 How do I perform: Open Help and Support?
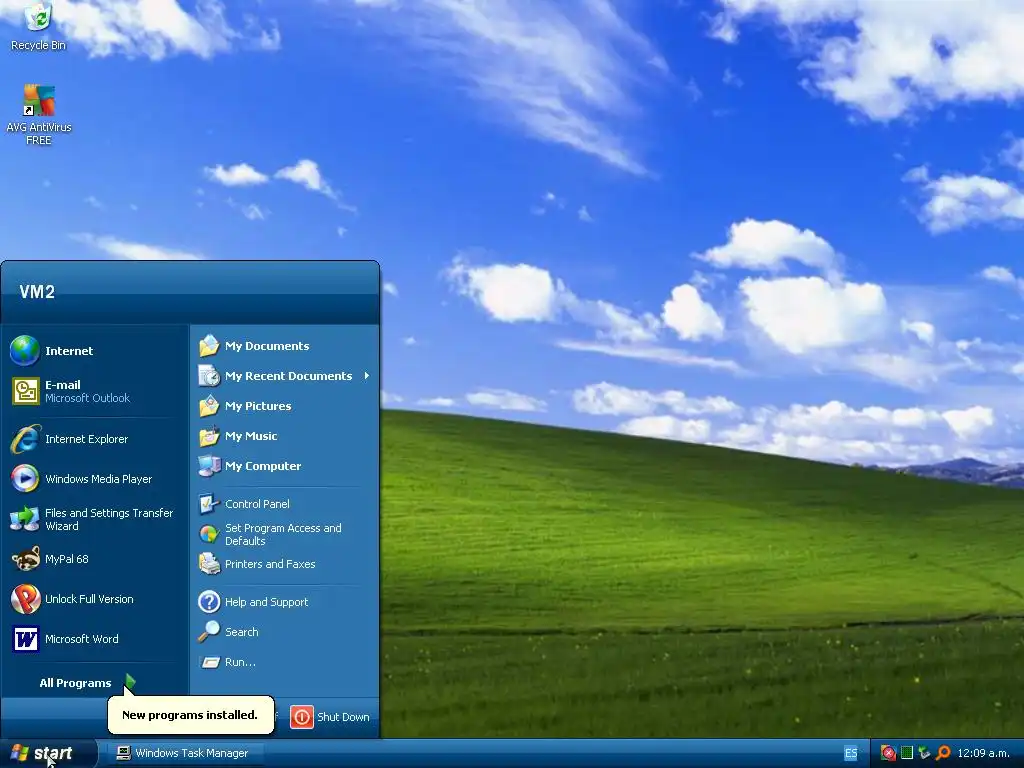click(x=284, y=602)
